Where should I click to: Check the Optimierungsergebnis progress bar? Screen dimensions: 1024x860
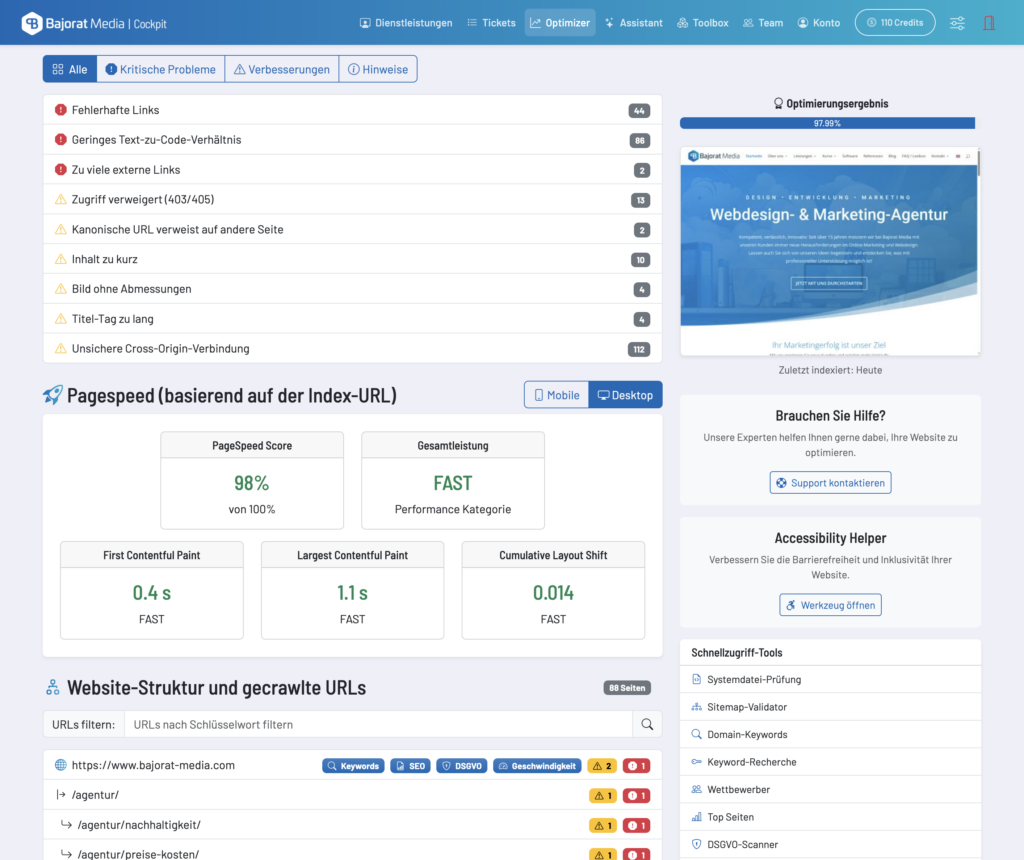click(x=830, y=122)
